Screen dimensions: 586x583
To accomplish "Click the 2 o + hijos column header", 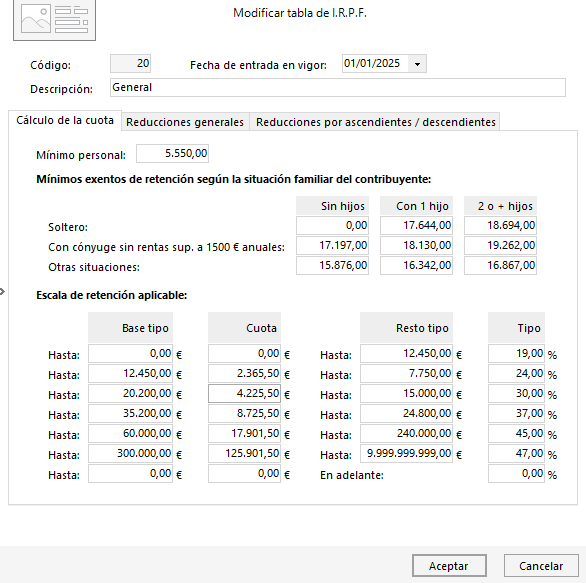I will tap(500, 206).
